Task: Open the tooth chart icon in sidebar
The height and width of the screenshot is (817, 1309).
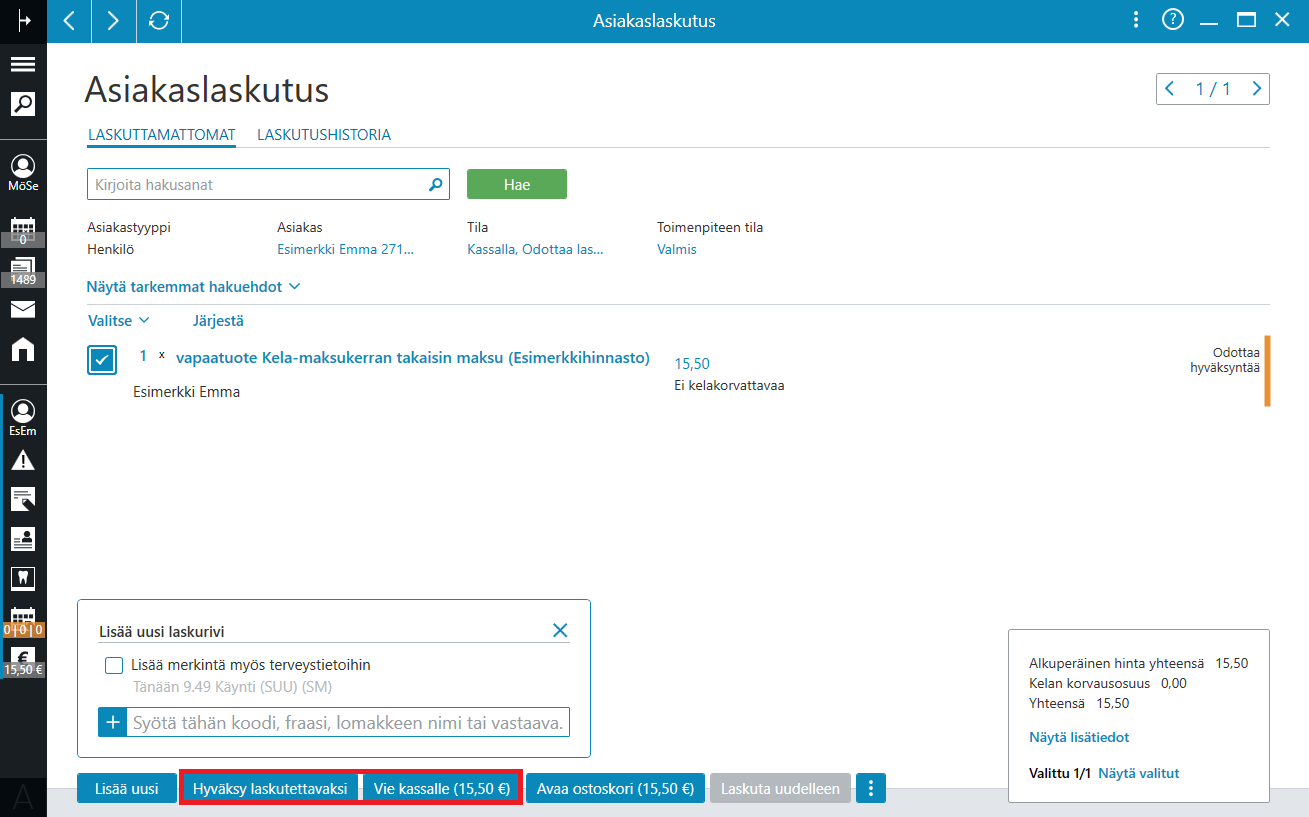Action: coord(23,577)
